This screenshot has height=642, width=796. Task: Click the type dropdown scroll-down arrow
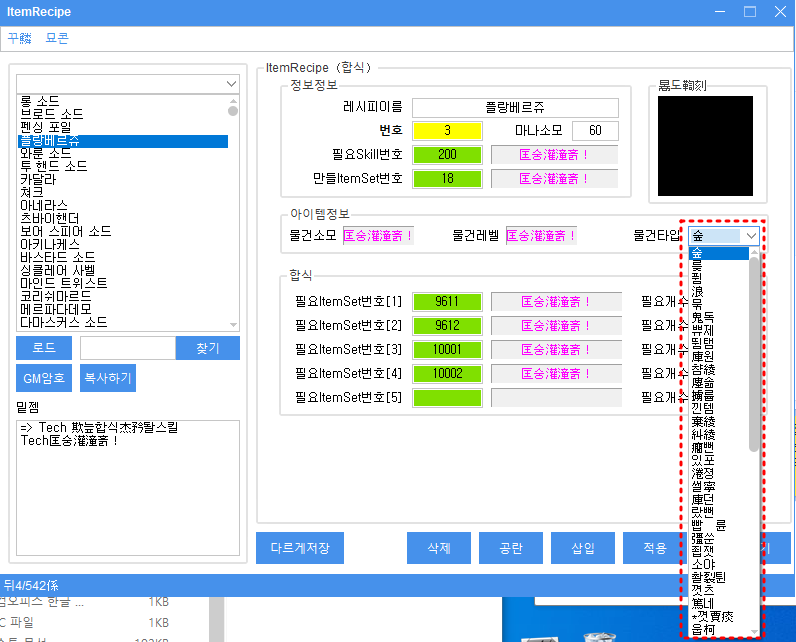(x=754, y=631)
